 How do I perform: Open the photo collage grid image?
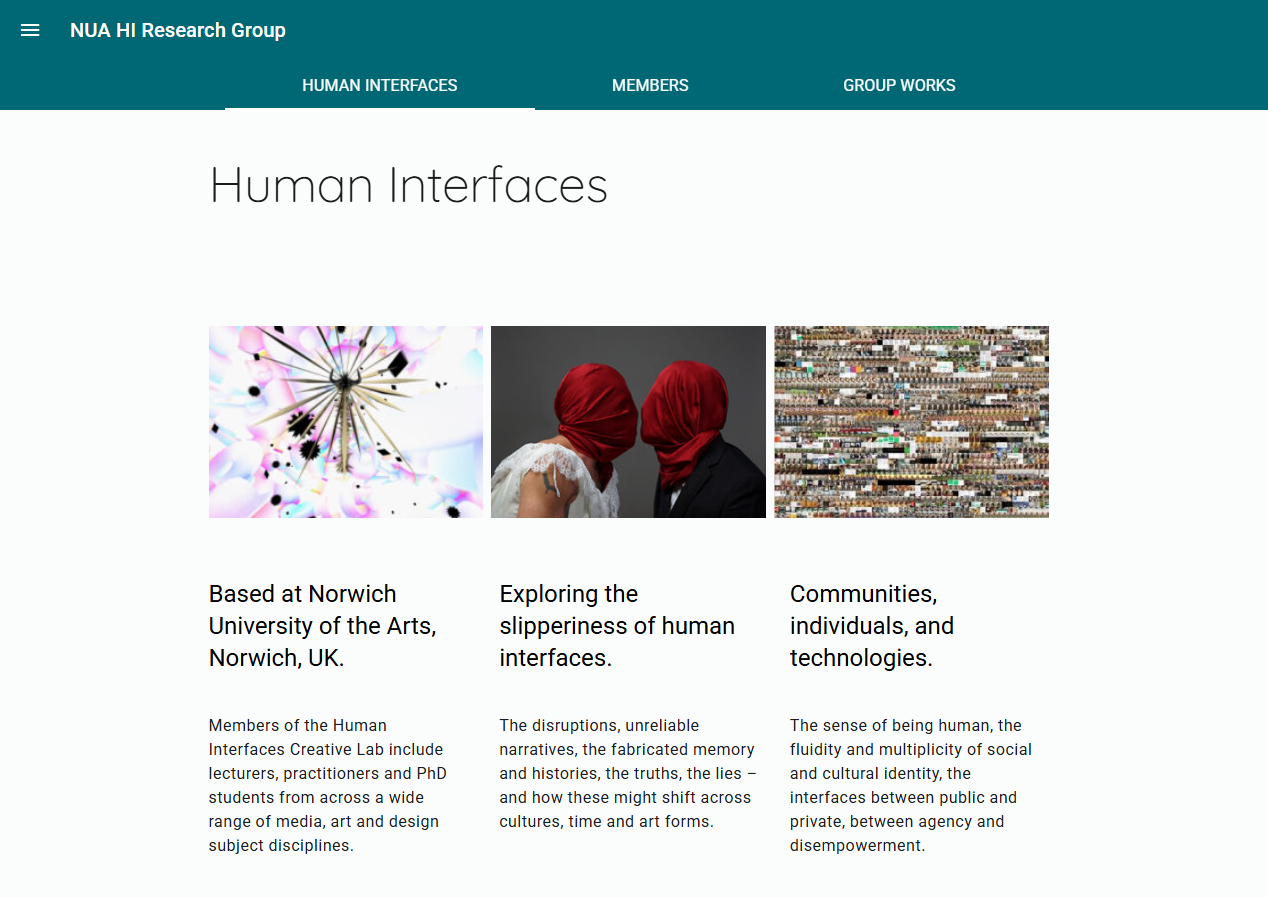911,421
